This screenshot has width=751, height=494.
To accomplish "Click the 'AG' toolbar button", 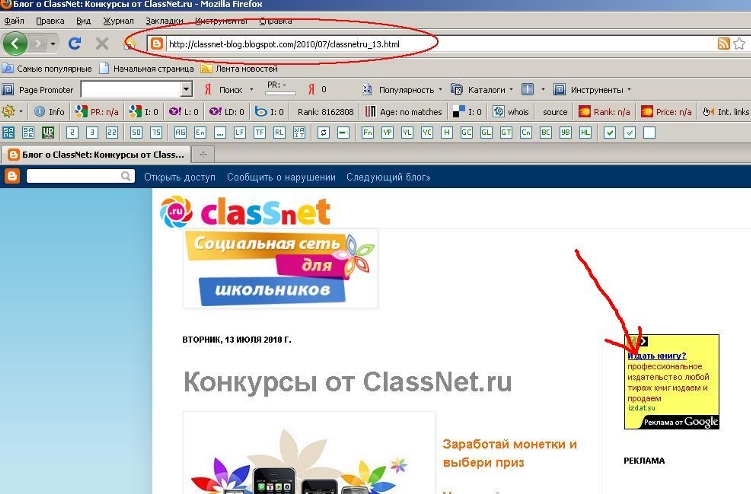I will (x=180, y=132).
